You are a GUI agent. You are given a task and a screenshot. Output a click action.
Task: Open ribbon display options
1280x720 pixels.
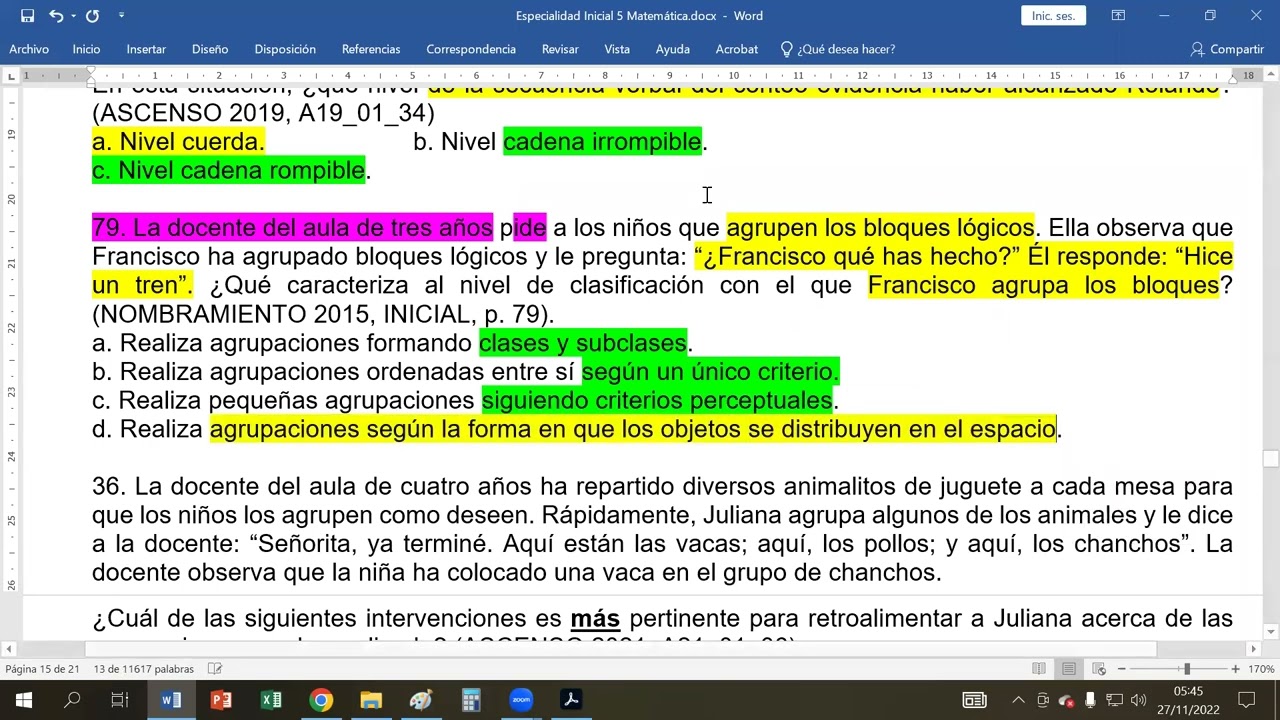point(1118,16)
